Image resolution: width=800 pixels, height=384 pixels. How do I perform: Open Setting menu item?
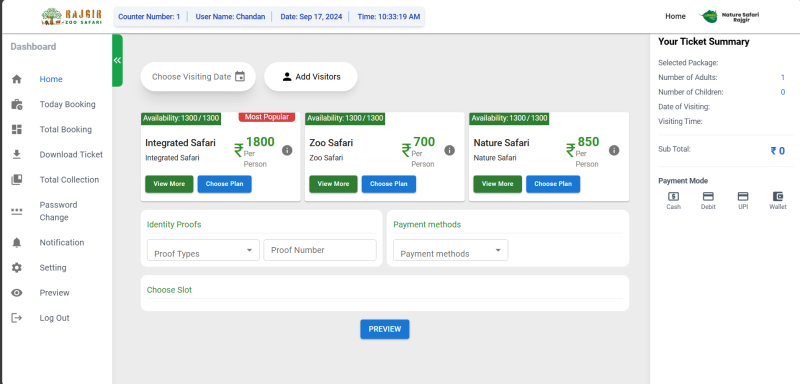53,268
